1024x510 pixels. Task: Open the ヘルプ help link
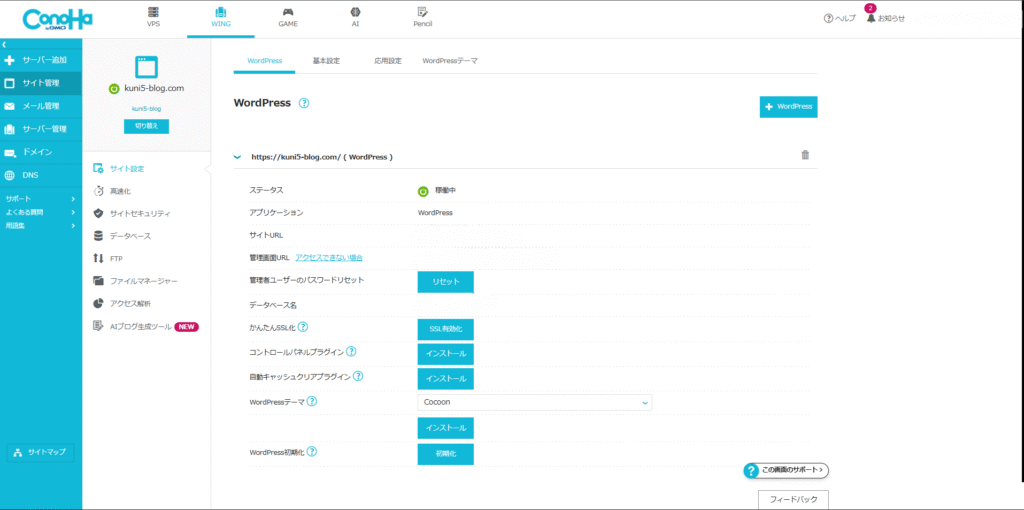click(840, 18)
